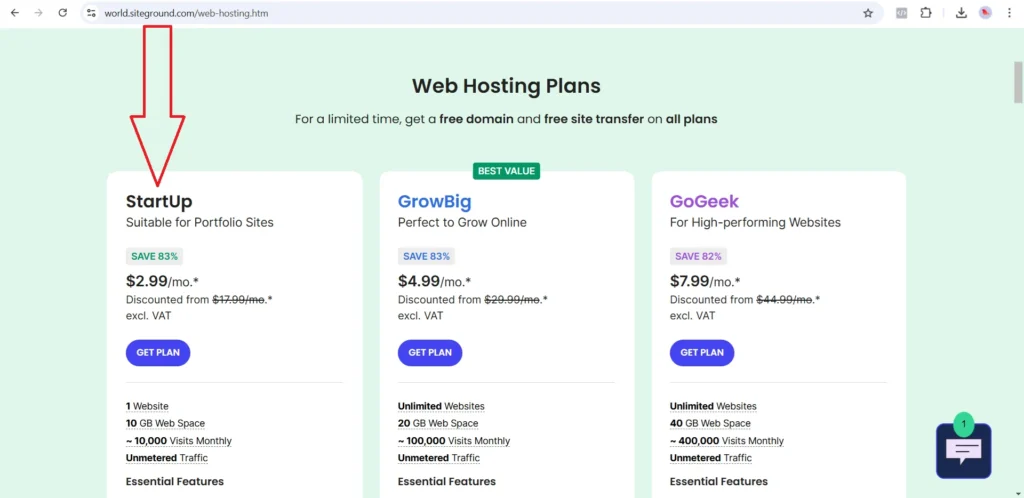Click StartUp Essential Features heading

174,482
